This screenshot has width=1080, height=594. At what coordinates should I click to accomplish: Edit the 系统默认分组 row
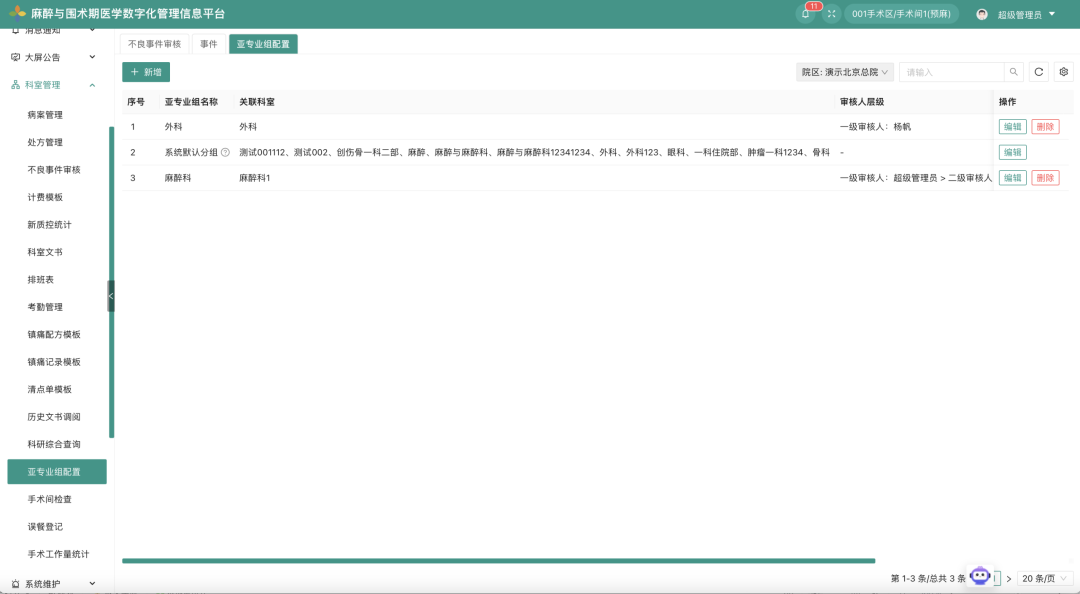[x=1012, y=152]
